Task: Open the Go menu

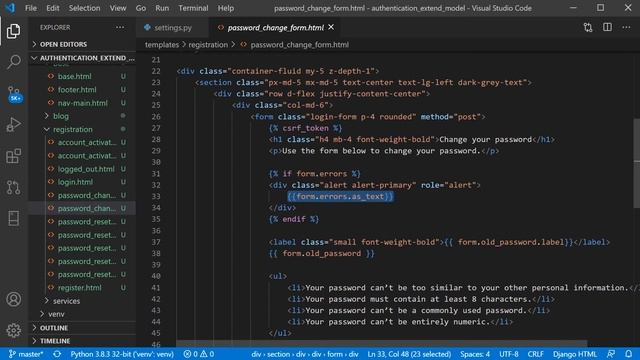Action: [141, 8]
